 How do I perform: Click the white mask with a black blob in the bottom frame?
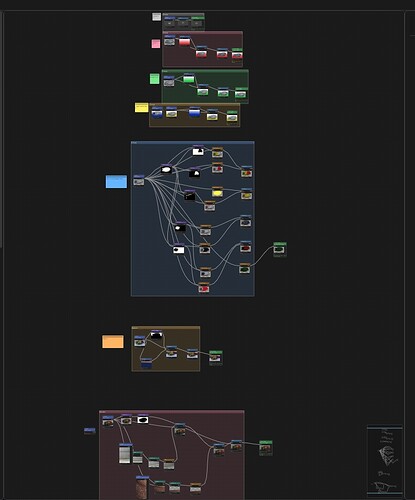(x=143, y=419)
